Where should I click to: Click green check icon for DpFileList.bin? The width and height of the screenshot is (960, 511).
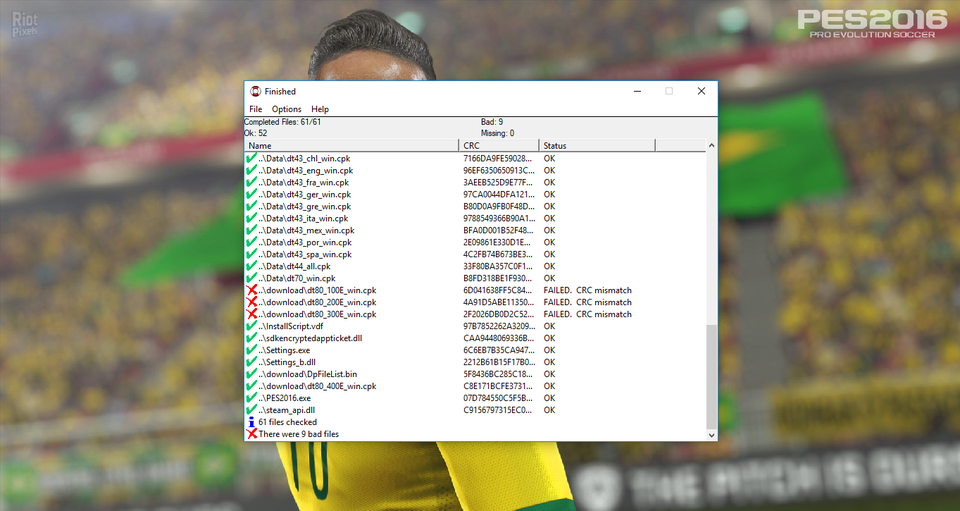click(252, 374)
